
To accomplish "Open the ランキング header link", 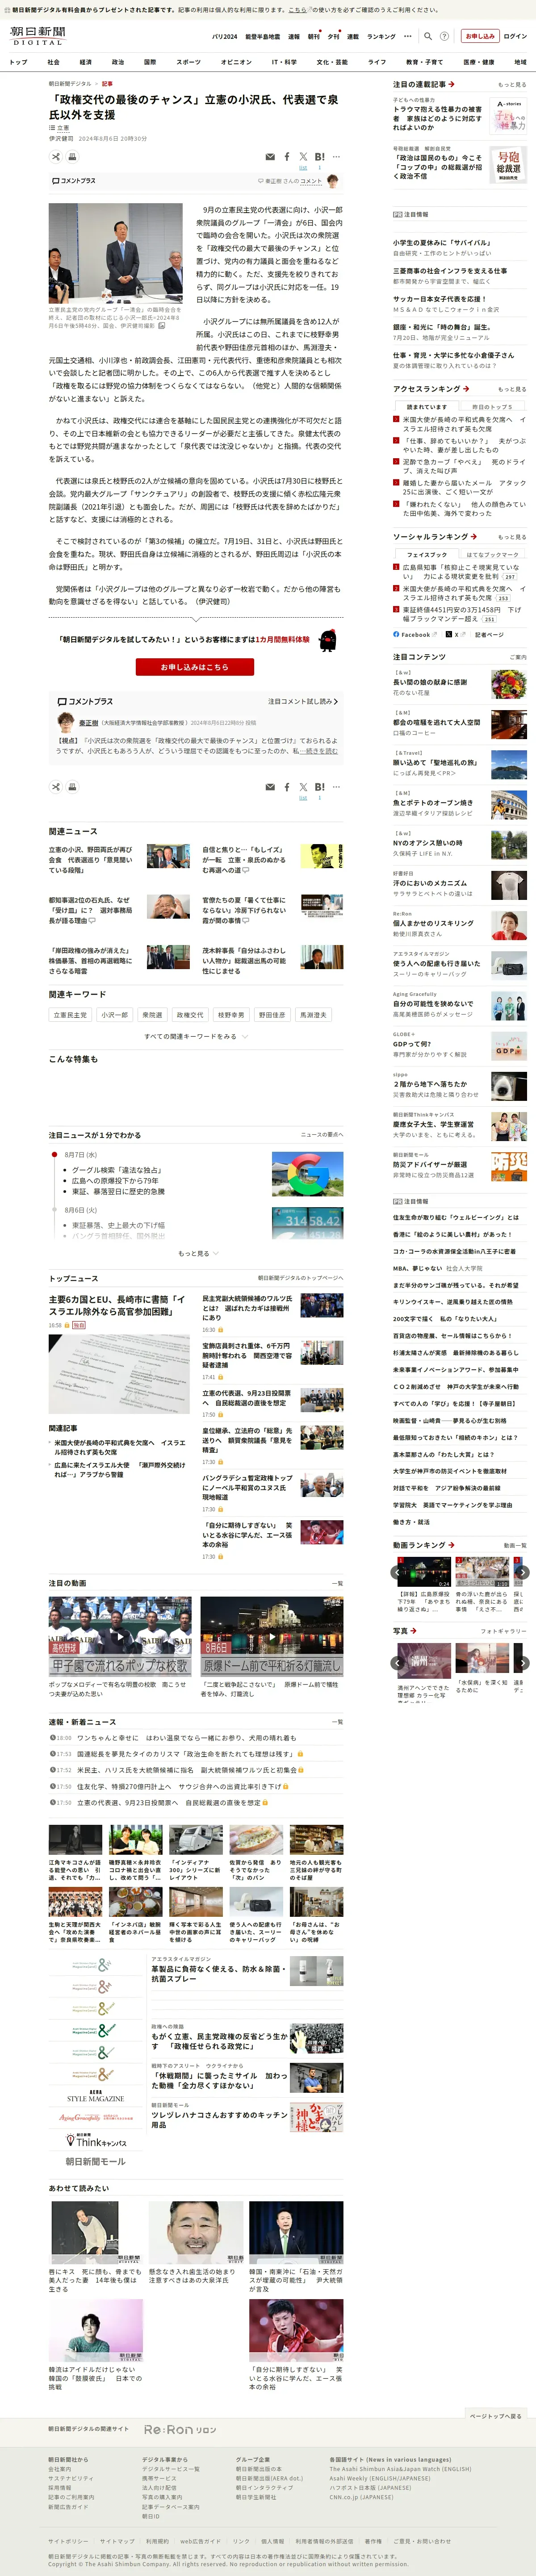I will pyautogui.click(x=381, y=36).
